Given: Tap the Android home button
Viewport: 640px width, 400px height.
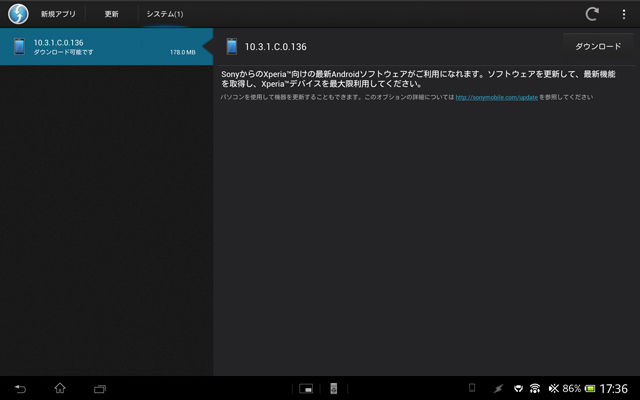Looking at the screenshot, I should (60, 388).
